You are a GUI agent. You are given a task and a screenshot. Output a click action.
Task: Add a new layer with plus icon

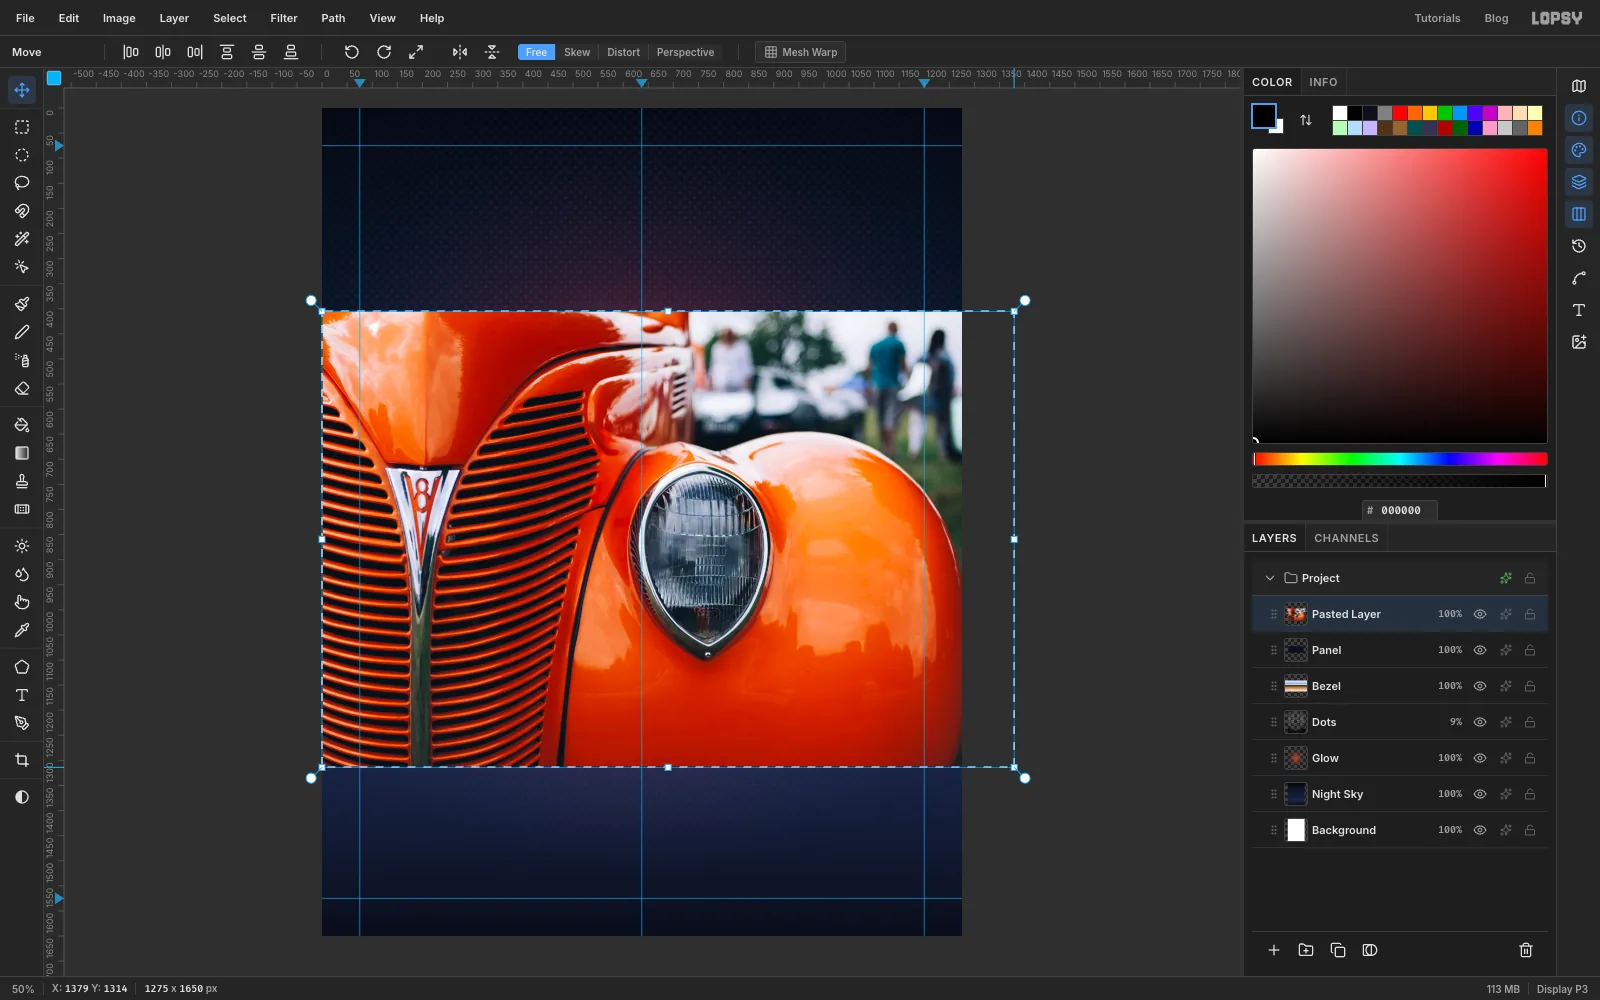(x=1274, y=950)
